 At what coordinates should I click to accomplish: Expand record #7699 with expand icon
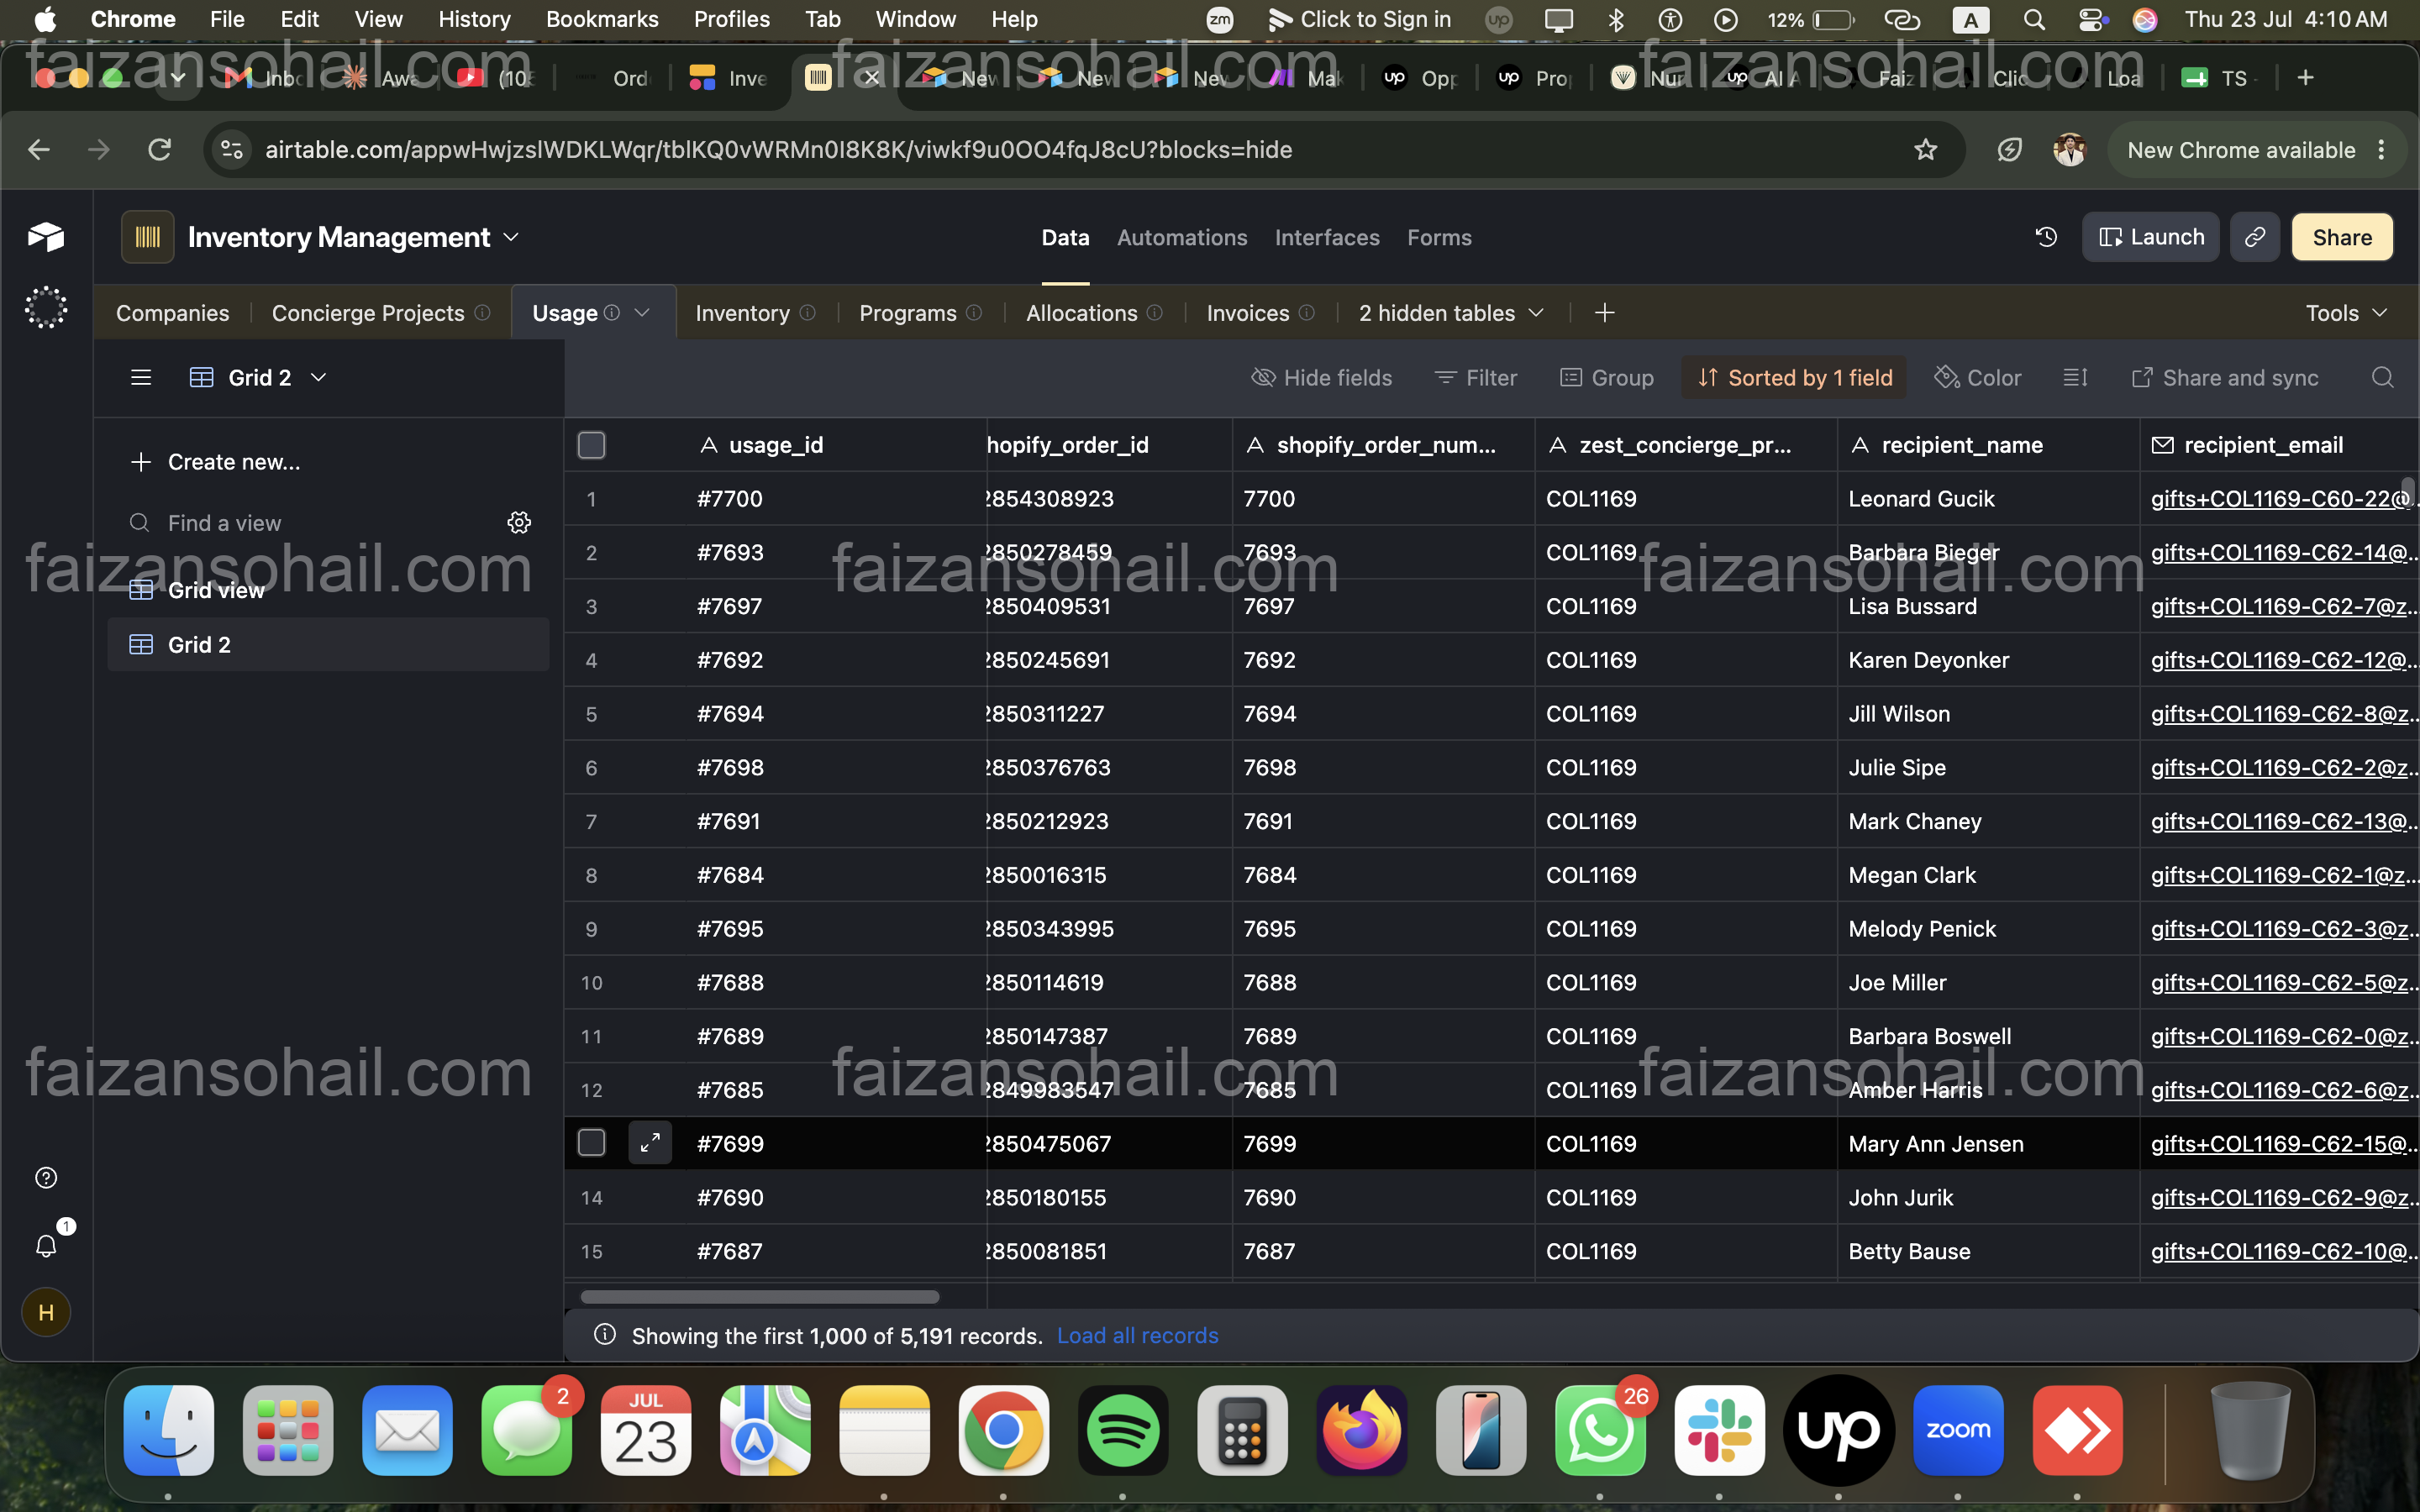tap(650, 1142)
